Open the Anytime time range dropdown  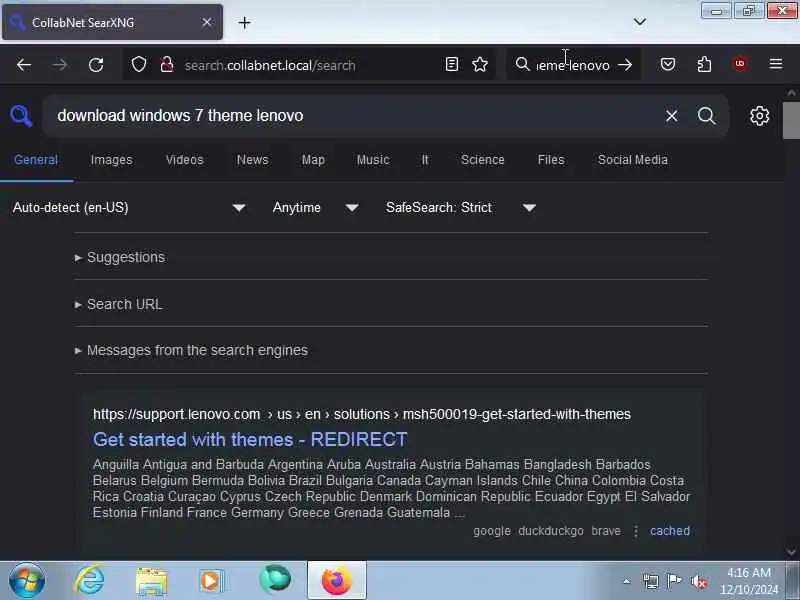(315, 208)
